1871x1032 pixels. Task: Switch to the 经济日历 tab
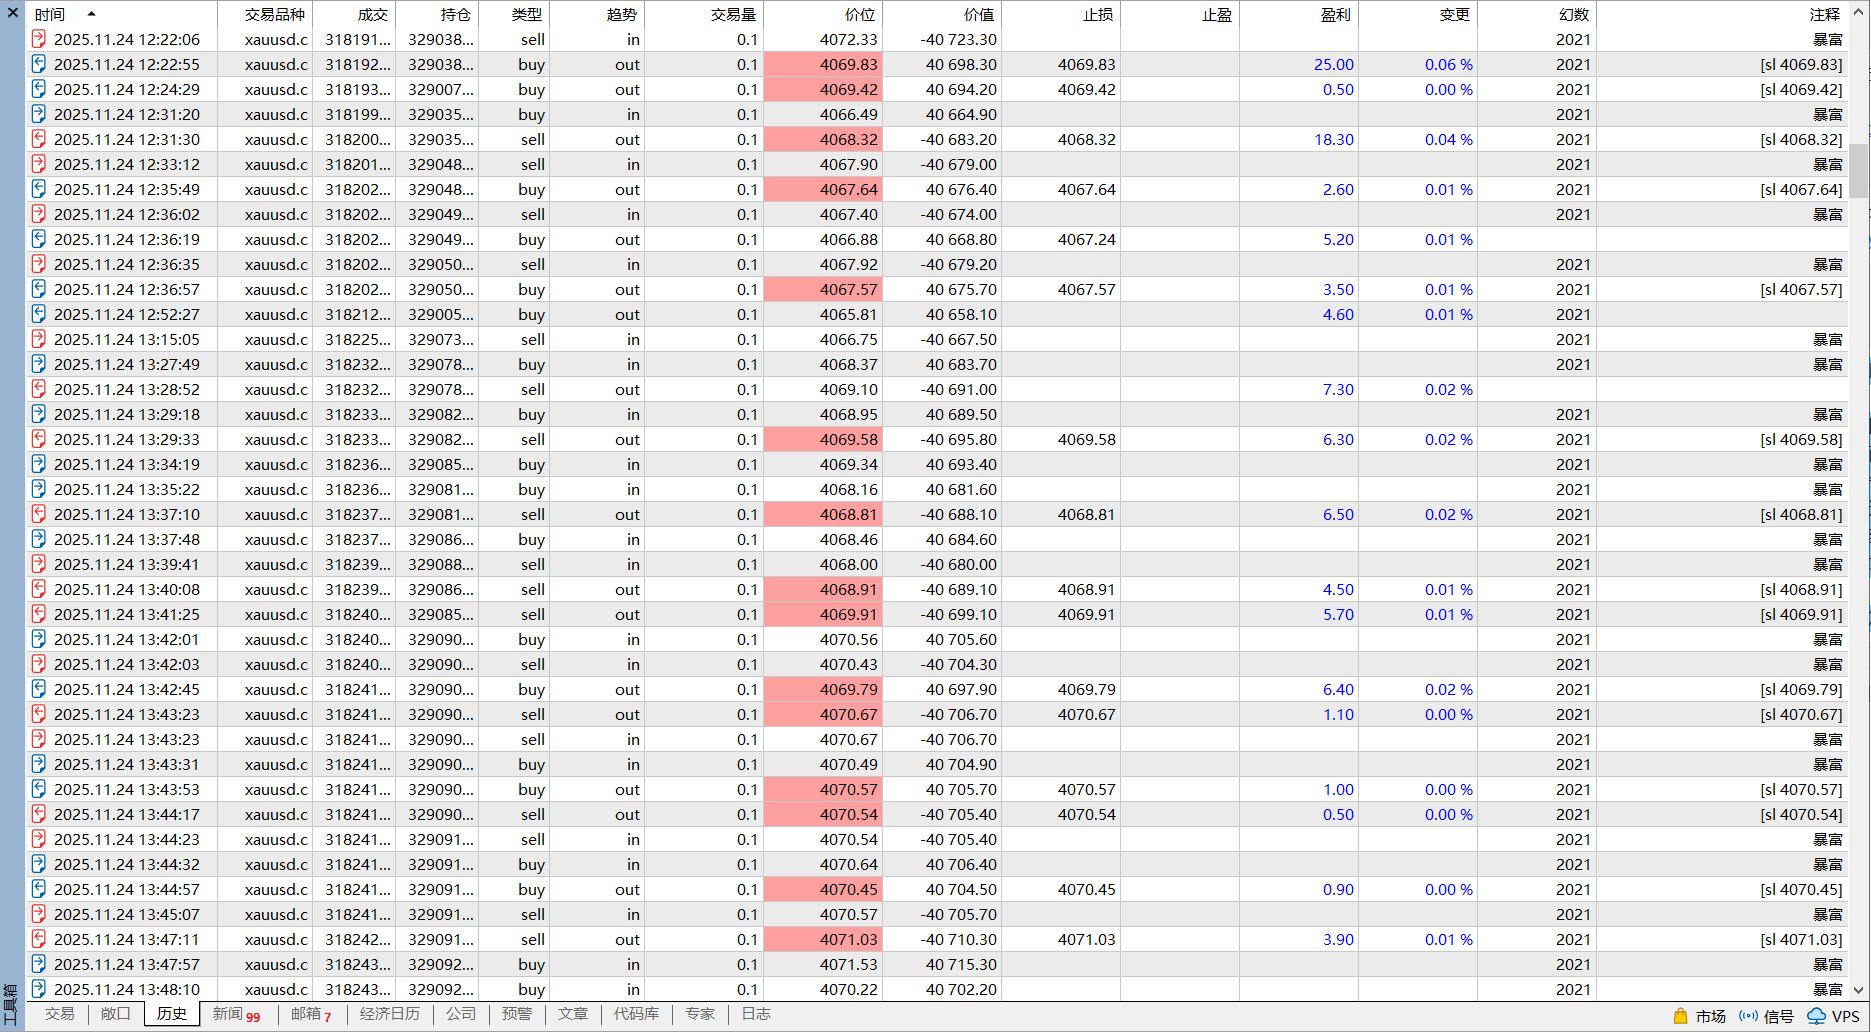click(x=389, y=1014)
